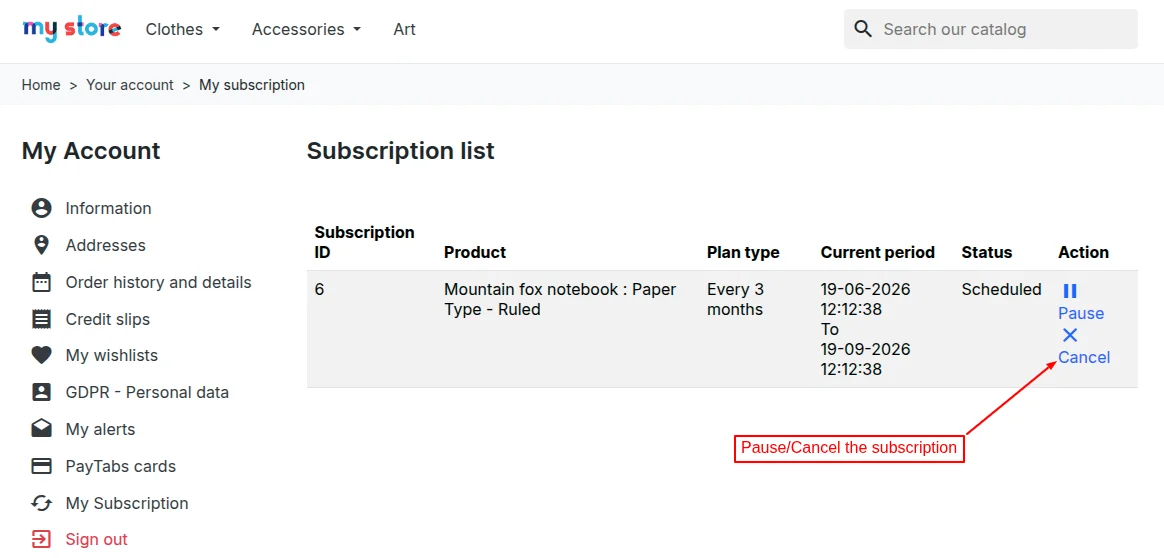This screenshot has width=1164, height=558.
Task: Click the Sign out link
Action: pos(97,539)
